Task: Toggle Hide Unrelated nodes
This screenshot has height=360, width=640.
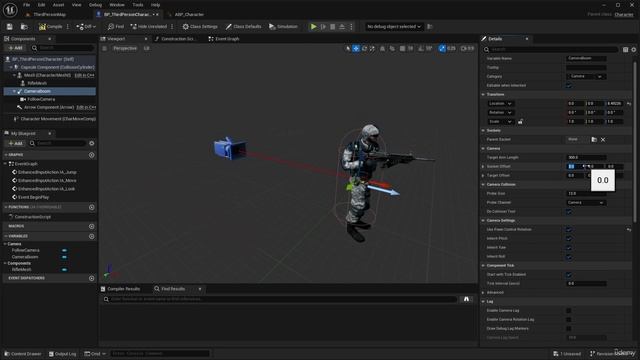Action: tap(149, 27)
